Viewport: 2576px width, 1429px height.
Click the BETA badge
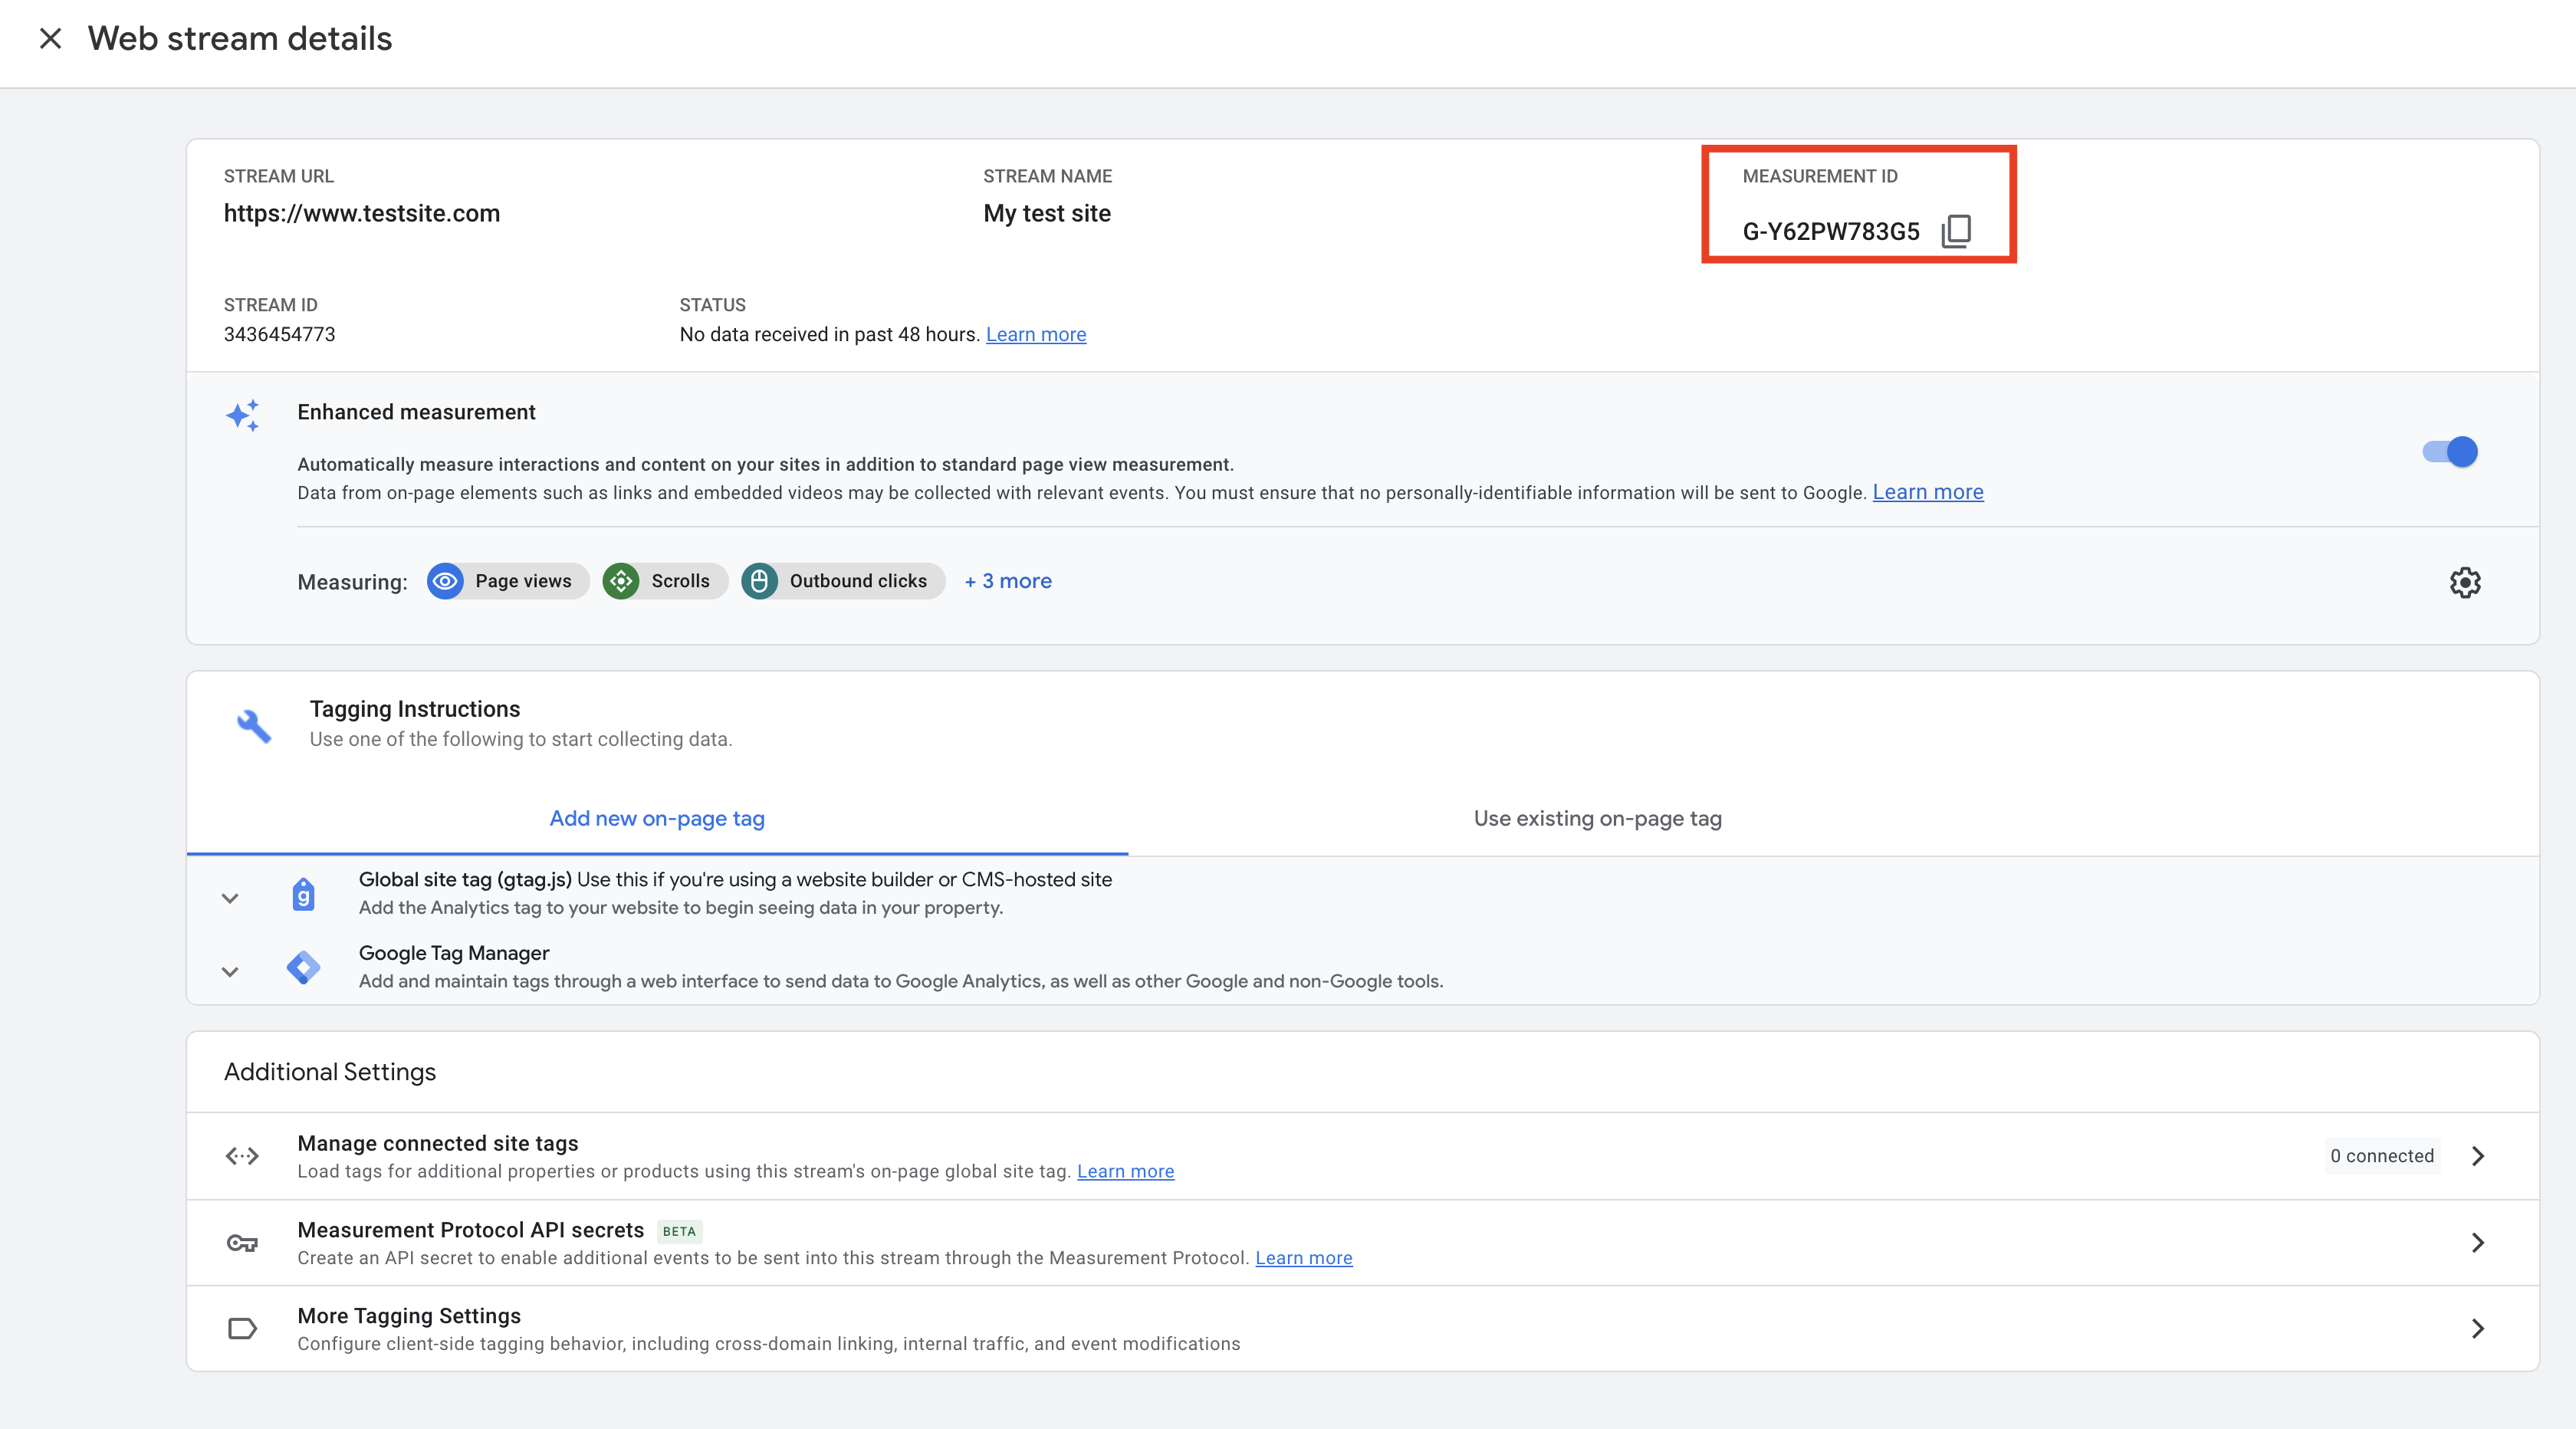[x=679, y=1231]
